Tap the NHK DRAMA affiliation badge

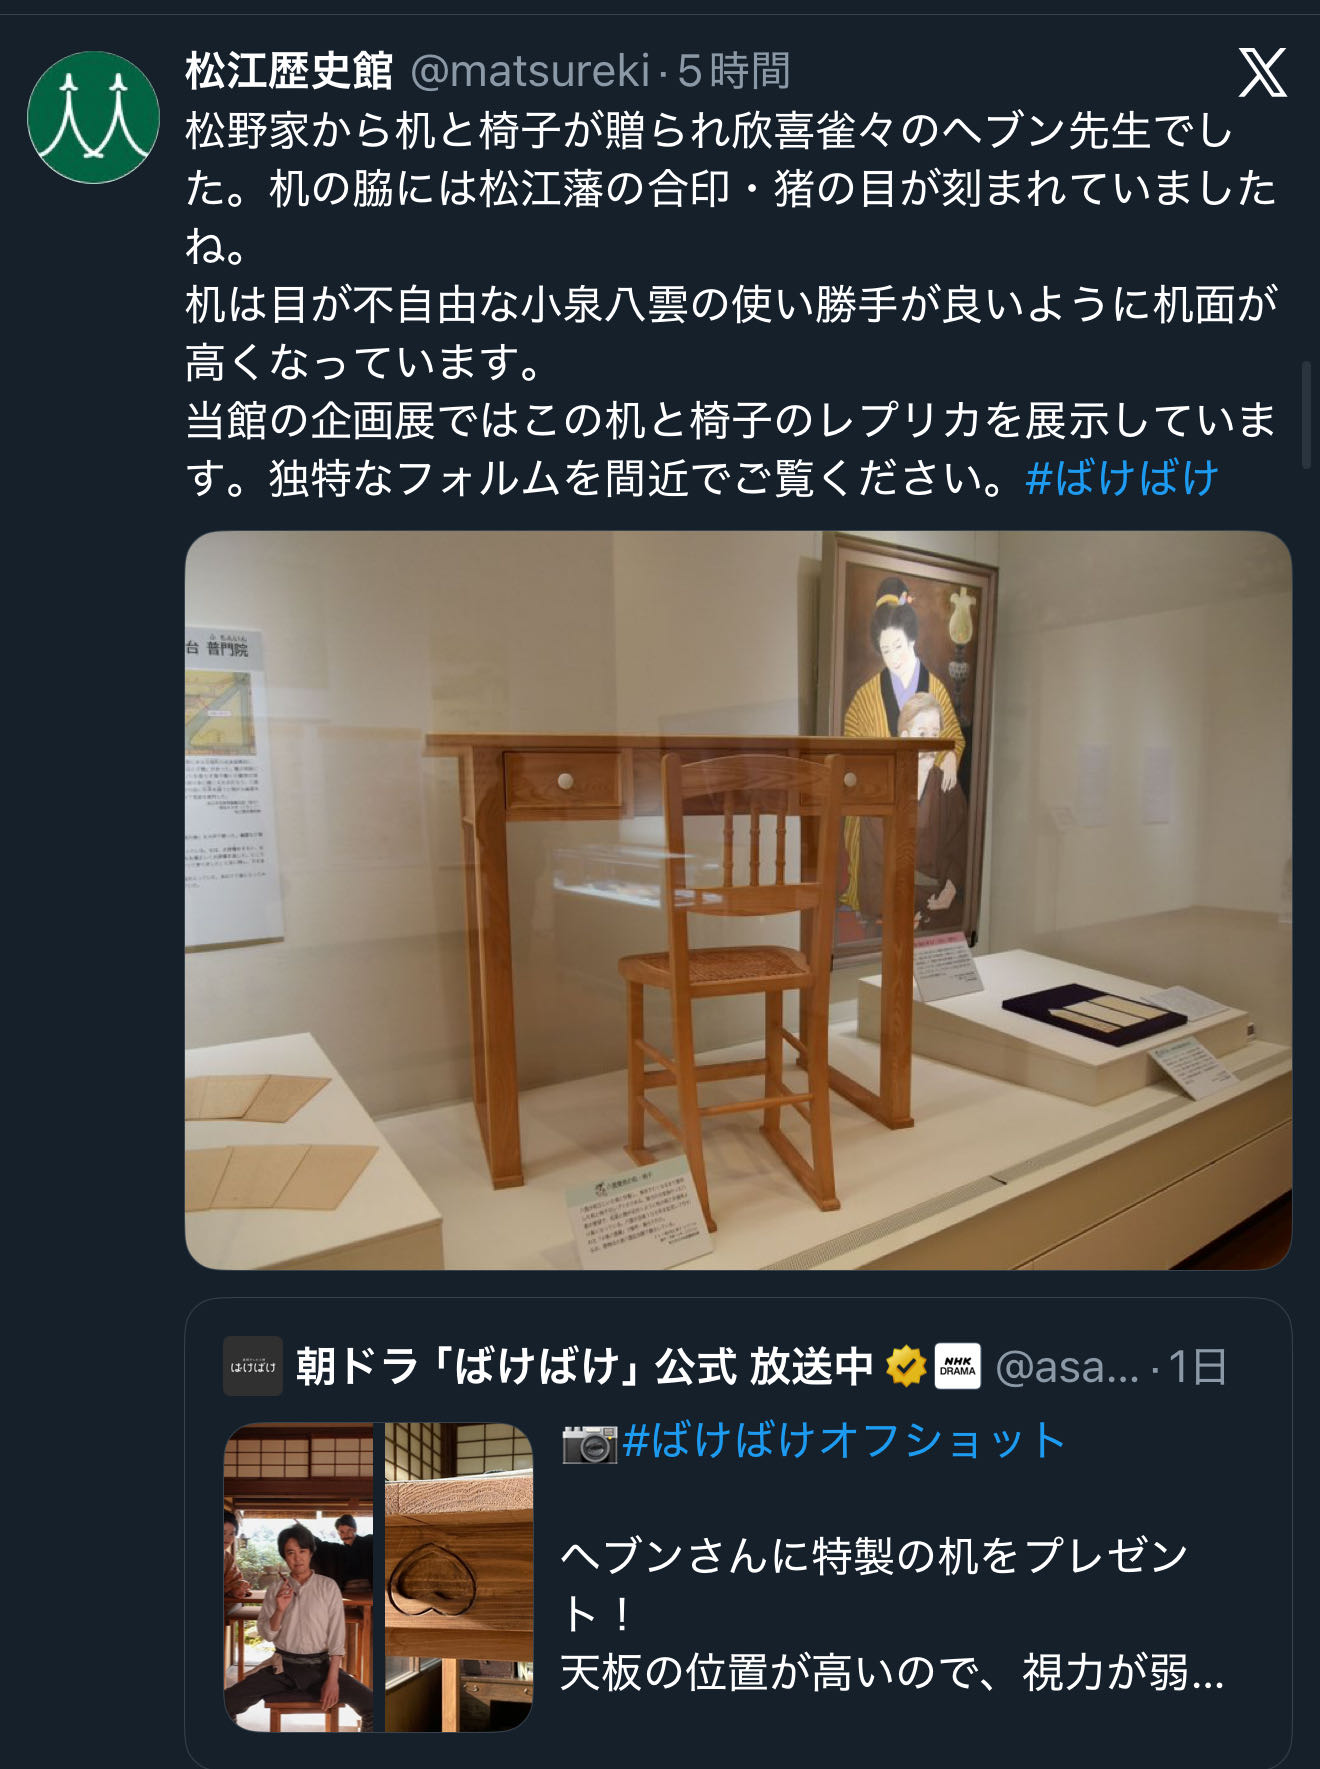point(957,1366)
